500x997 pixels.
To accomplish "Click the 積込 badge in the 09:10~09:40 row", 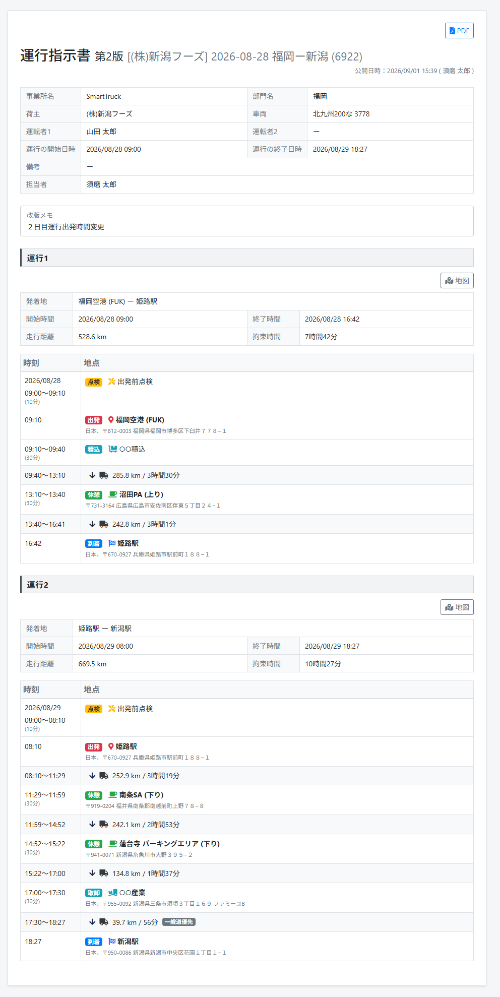I will [94, 450].
